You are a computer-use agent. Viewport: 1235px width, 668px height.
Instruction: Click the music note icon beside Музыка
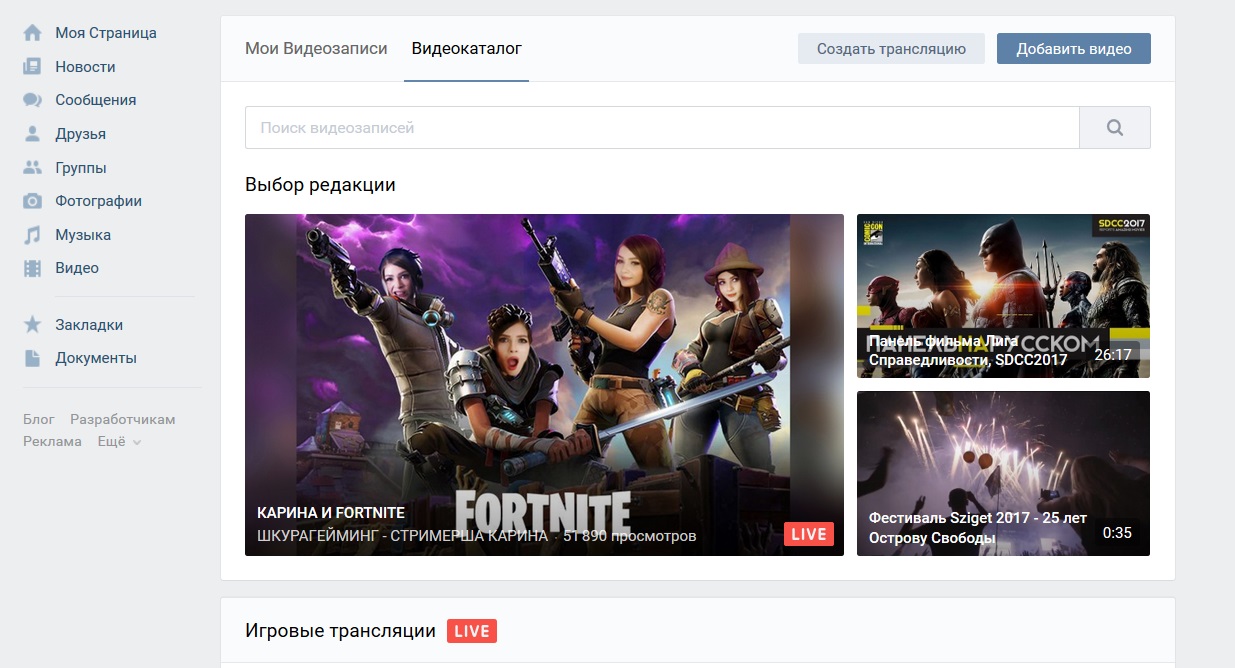(x=33, y=235)
